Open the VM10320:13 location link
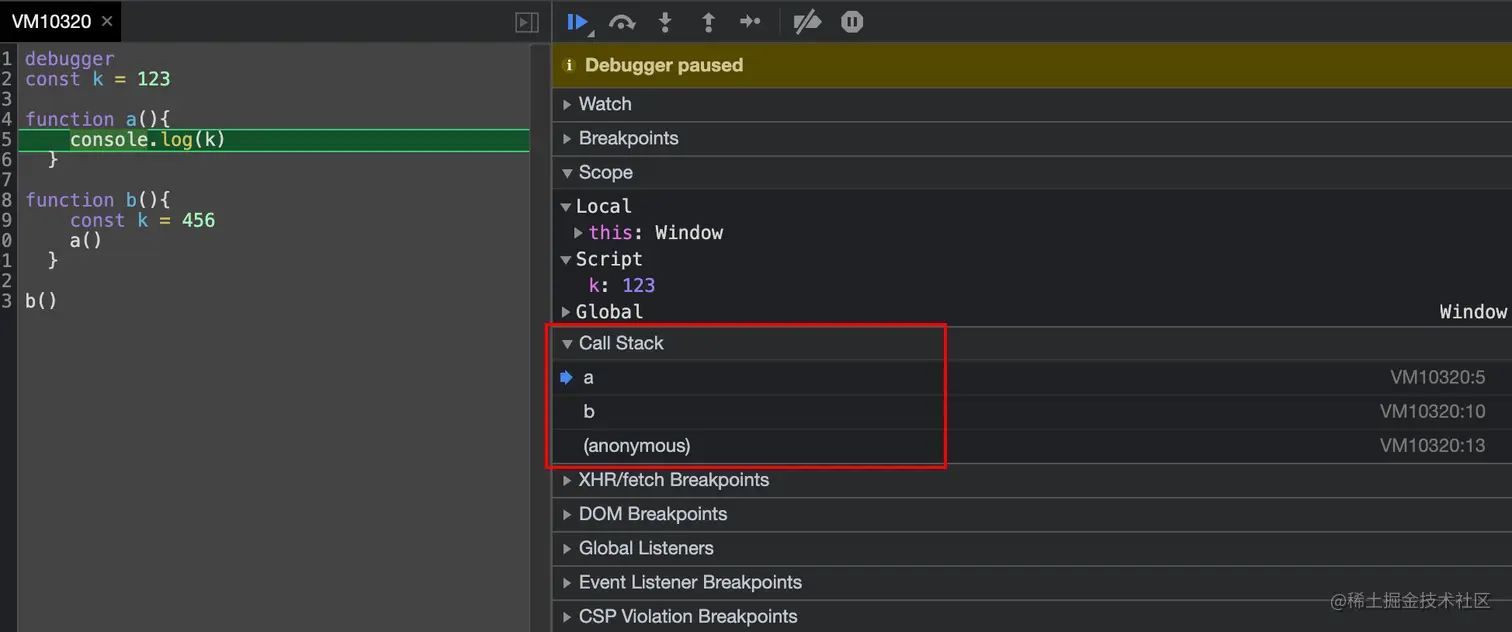Image resolution: width=1512 pixels, height=632 pixels. click(1432, 446)
